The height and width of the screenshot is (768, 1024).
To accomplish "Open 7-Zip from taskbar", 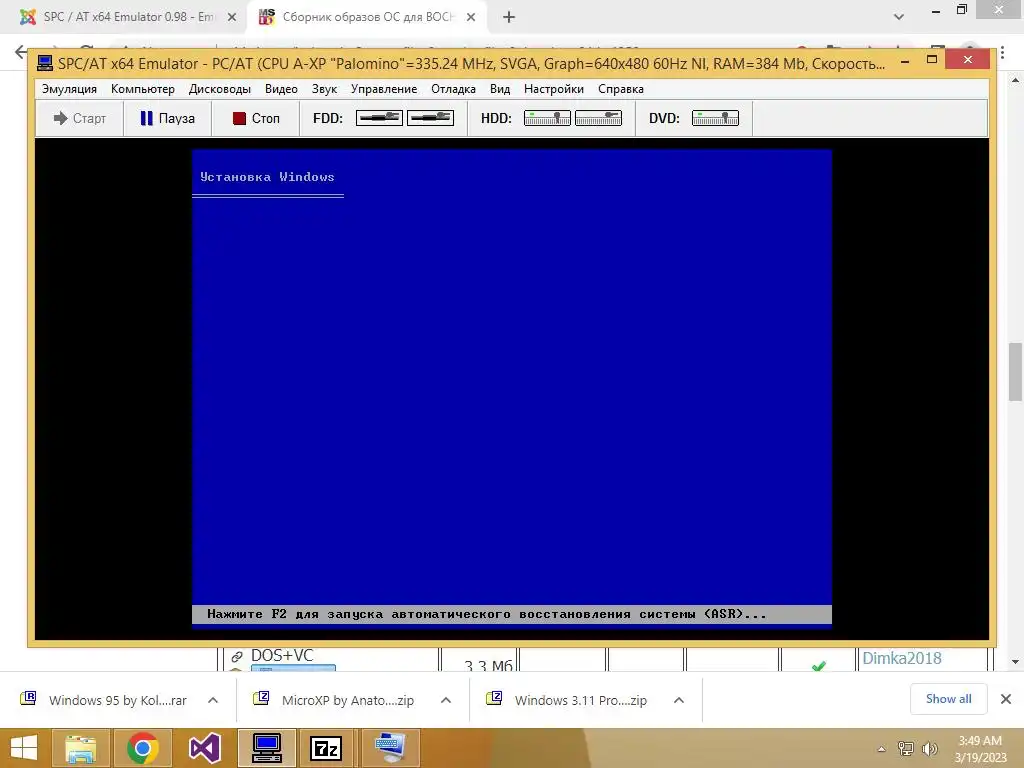I will coord(327,748).
